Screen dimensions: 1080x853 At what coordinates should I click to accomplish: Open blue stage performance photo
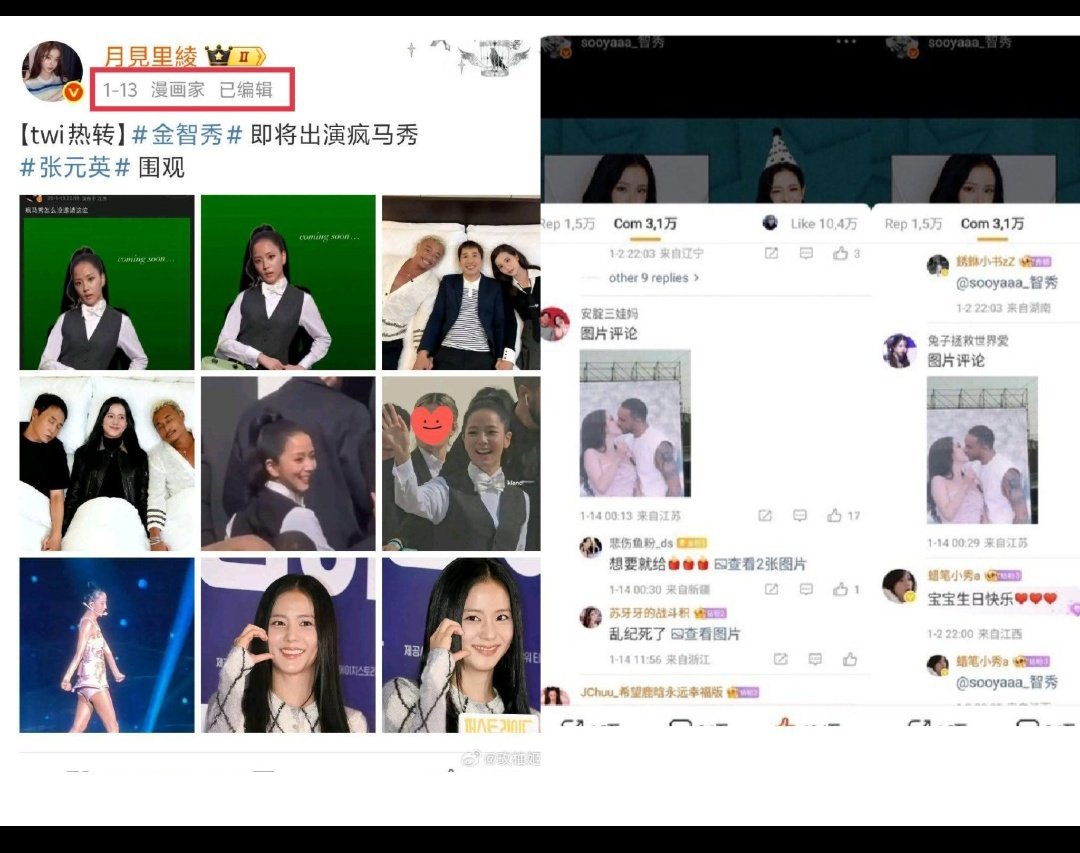(x=107, y=645)
